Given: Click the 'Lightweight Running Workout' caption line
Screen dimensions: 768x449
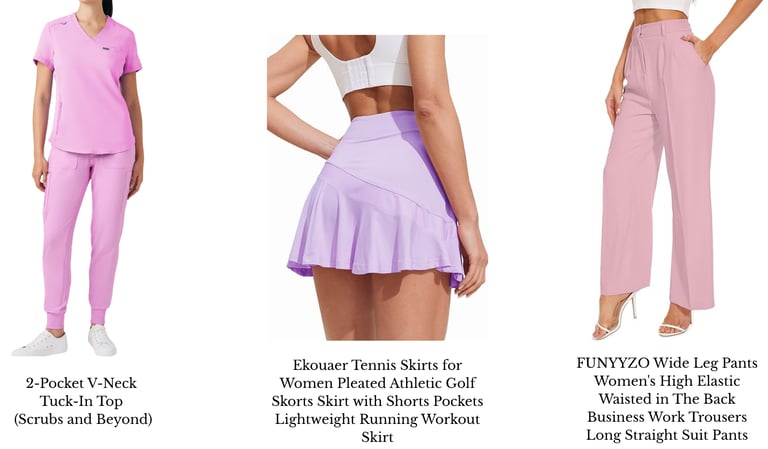Looking at the screenshot, I should [x=377, y=419].
